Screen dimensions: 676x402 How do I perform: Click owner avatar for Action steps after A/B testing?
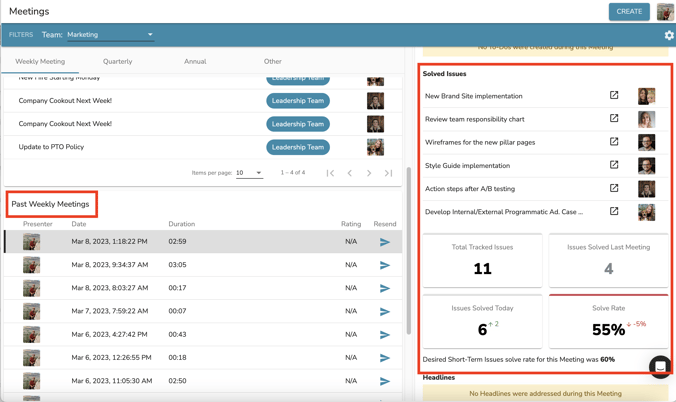click(646, 189)
